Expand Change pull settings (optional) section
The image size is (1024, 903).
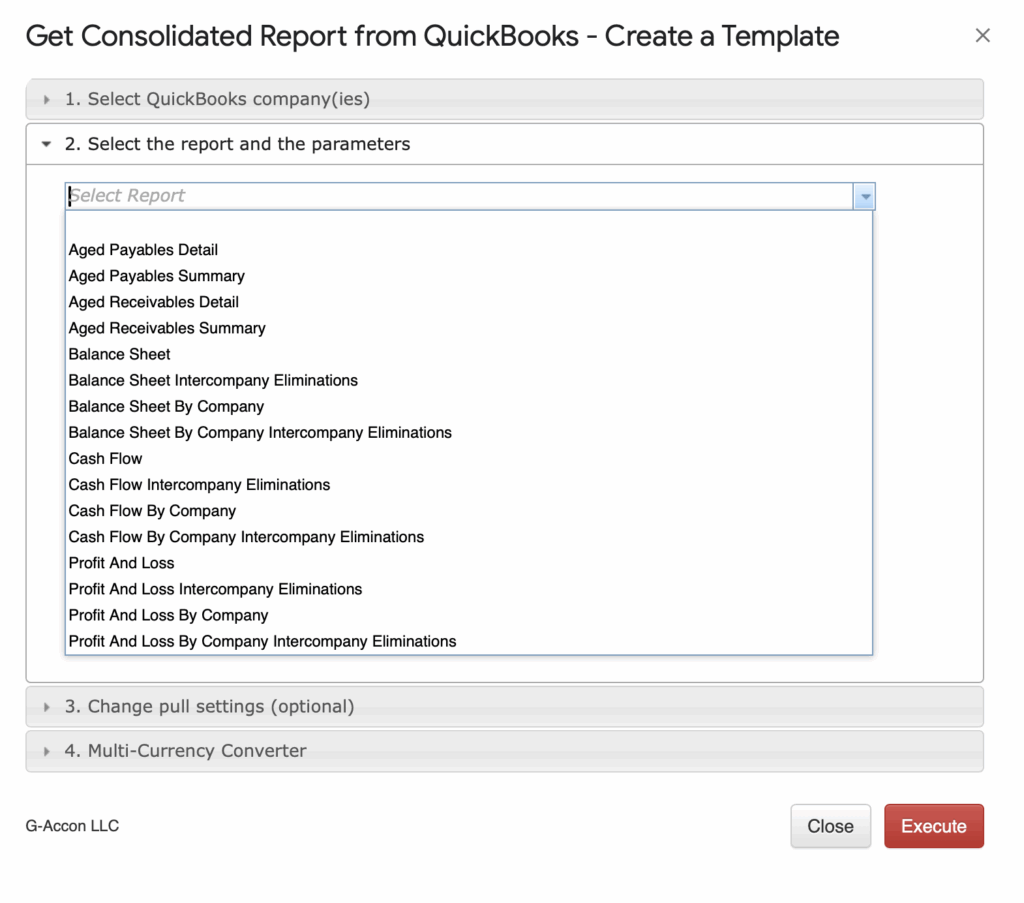[210, 706]
